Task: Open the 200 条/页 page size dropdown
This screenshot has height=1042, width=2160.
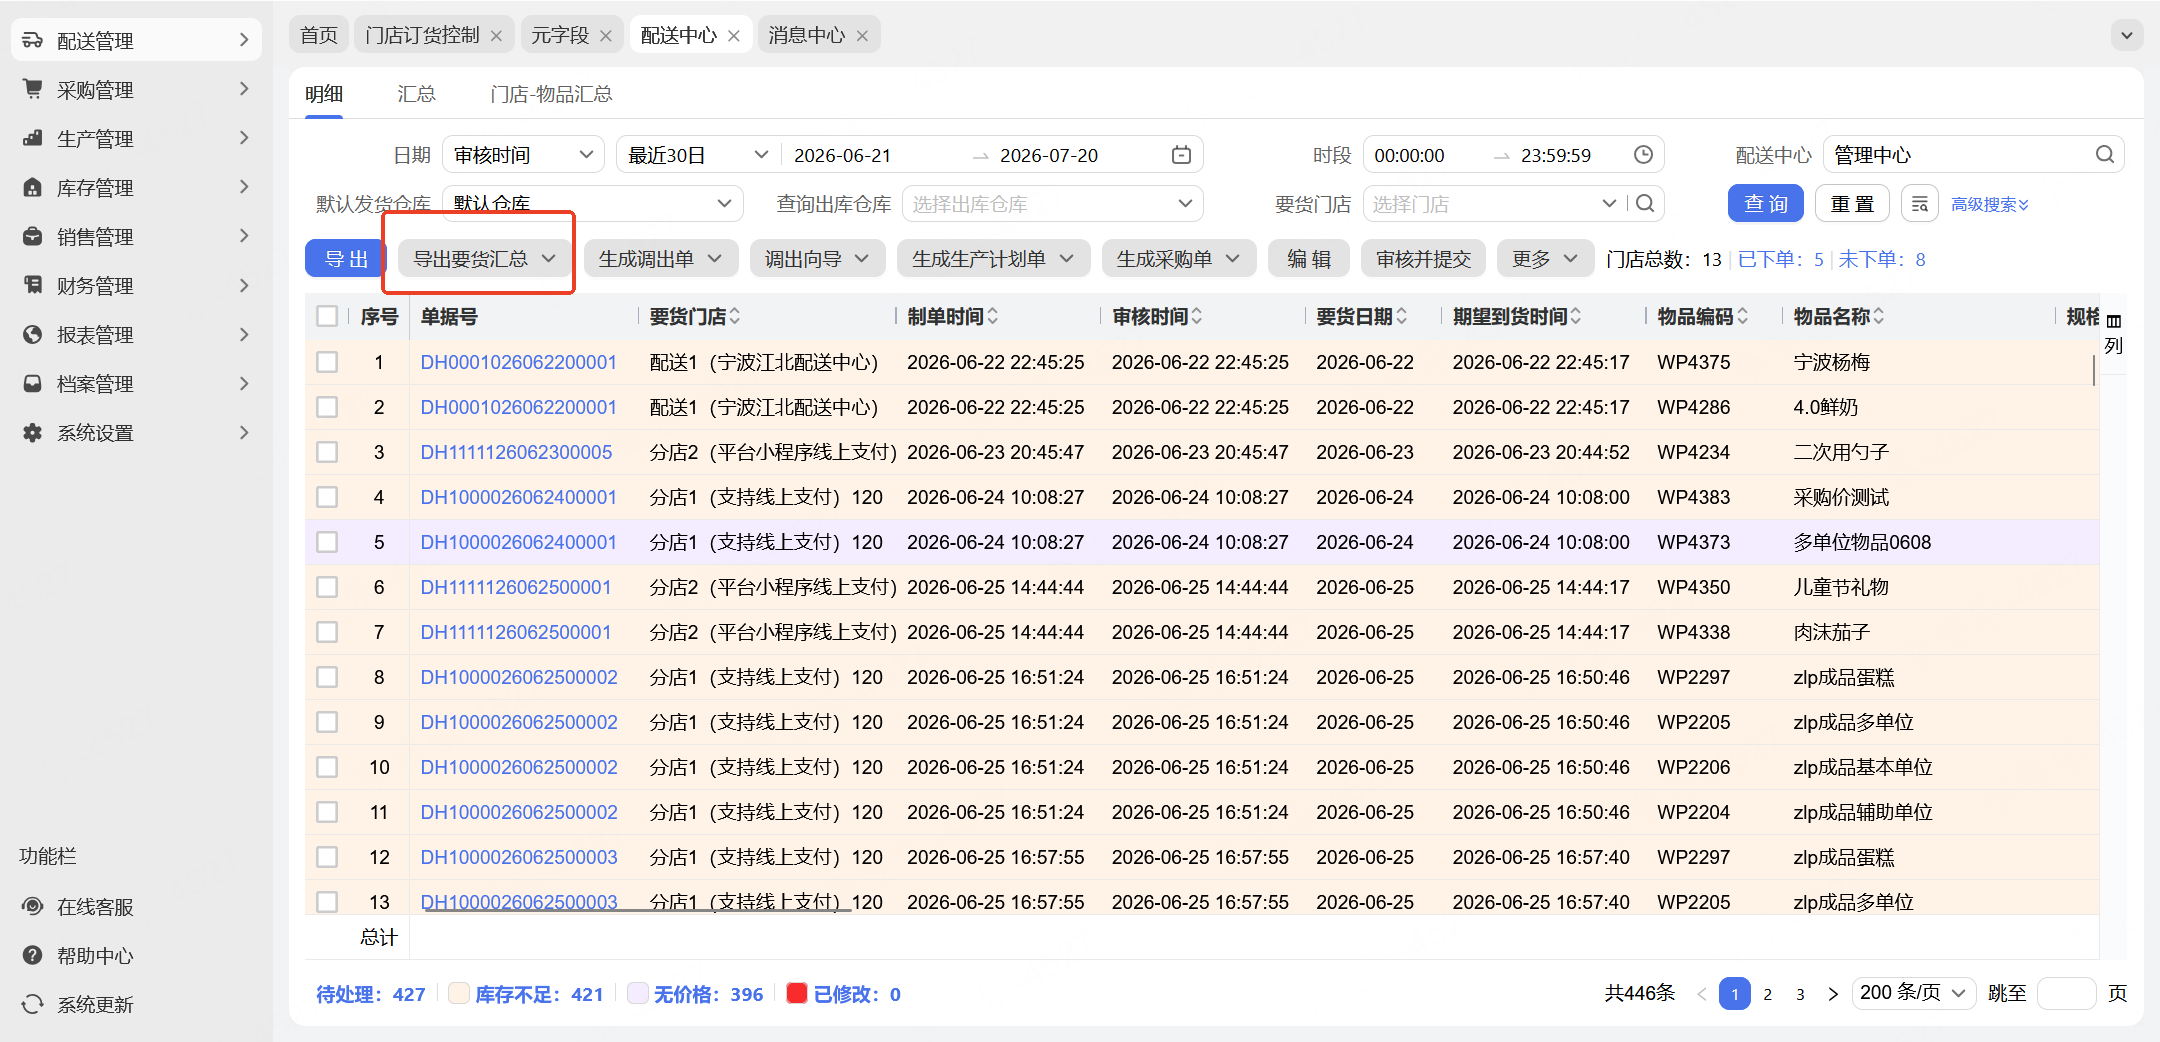Action: (1912, 993)
